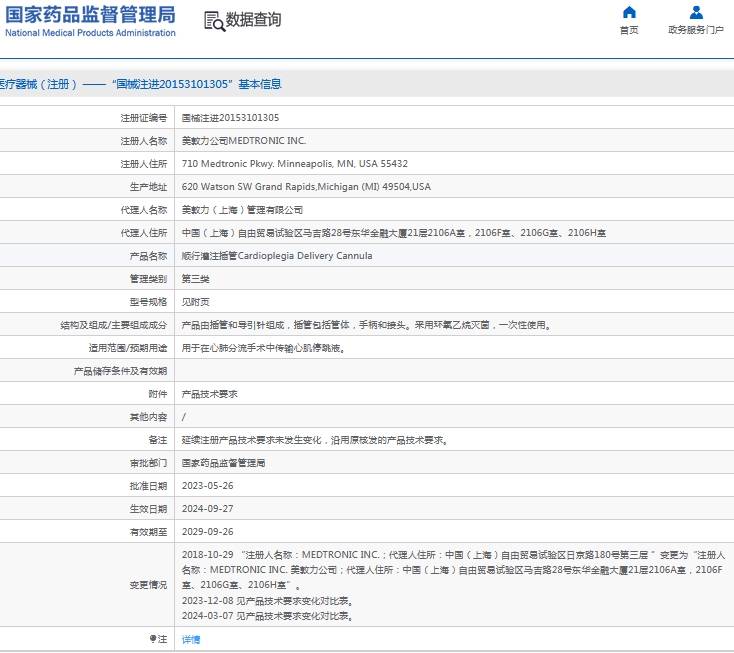Viewport: 734px width, 653px height.
Task: Click the 审批部门 row label
Action: tap(148, 463)
